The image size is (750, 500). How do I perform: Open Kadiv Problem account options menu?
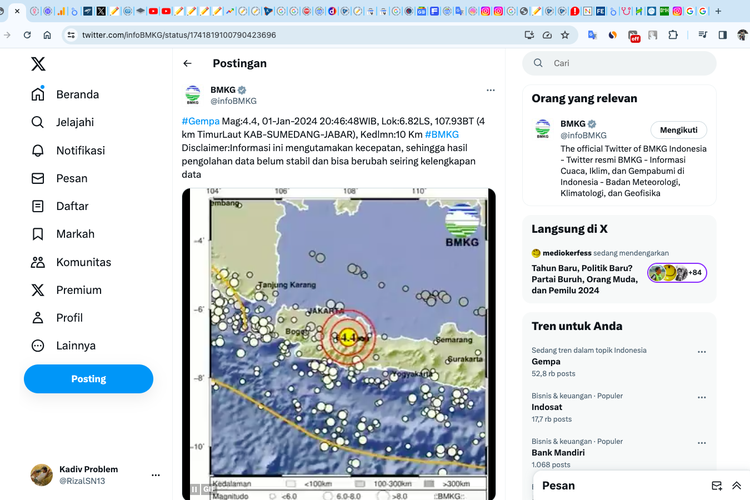pyautogui.click(x=155, y=475)
